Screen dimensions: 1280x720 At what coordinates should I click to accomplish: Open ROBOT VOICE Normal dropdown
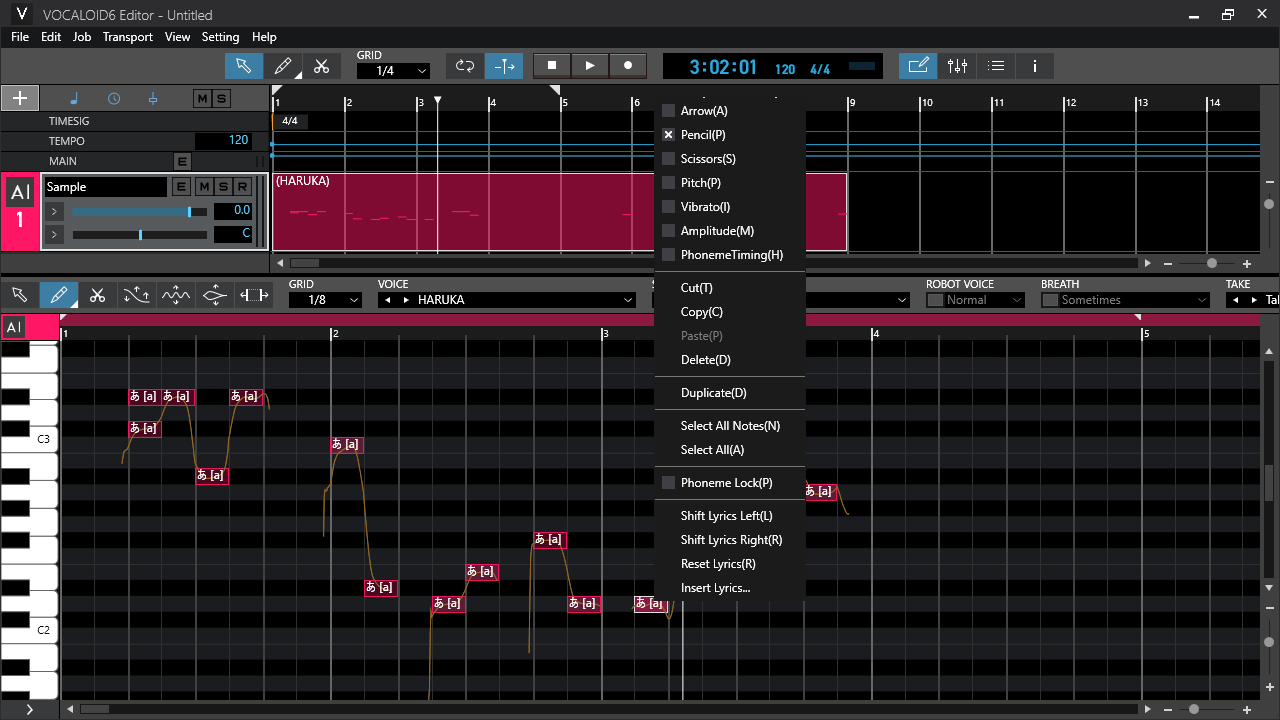pos(975,300)
